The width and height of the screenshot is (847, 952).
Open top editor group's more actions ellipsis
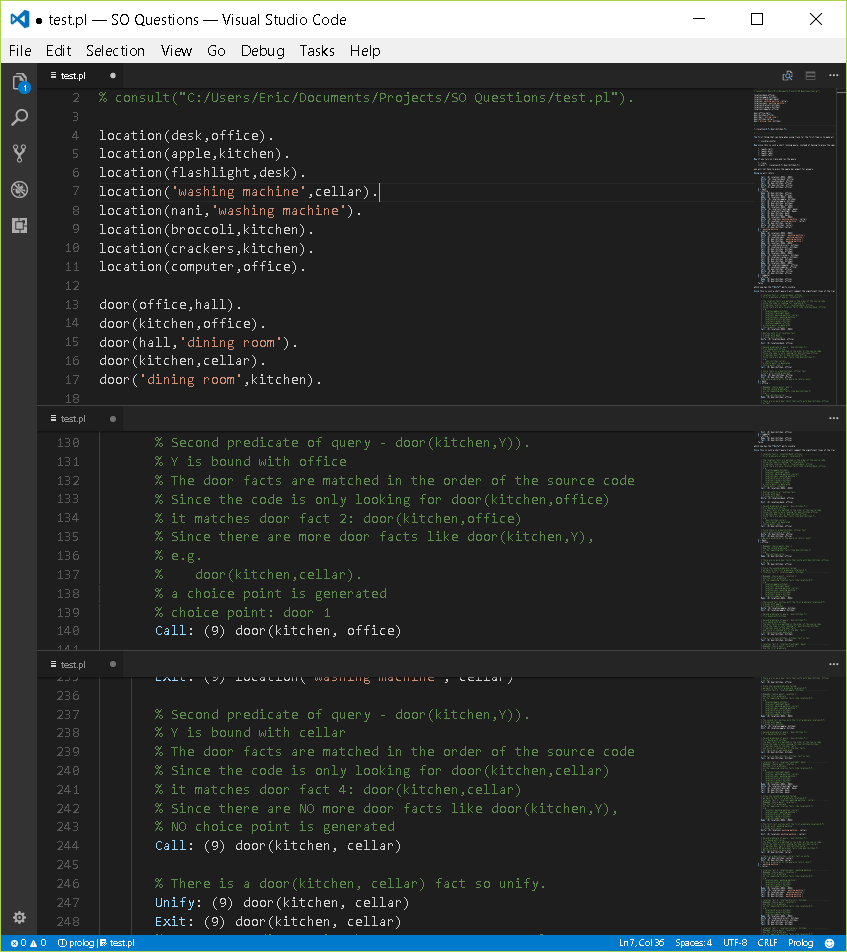click(x=834, y=75)
